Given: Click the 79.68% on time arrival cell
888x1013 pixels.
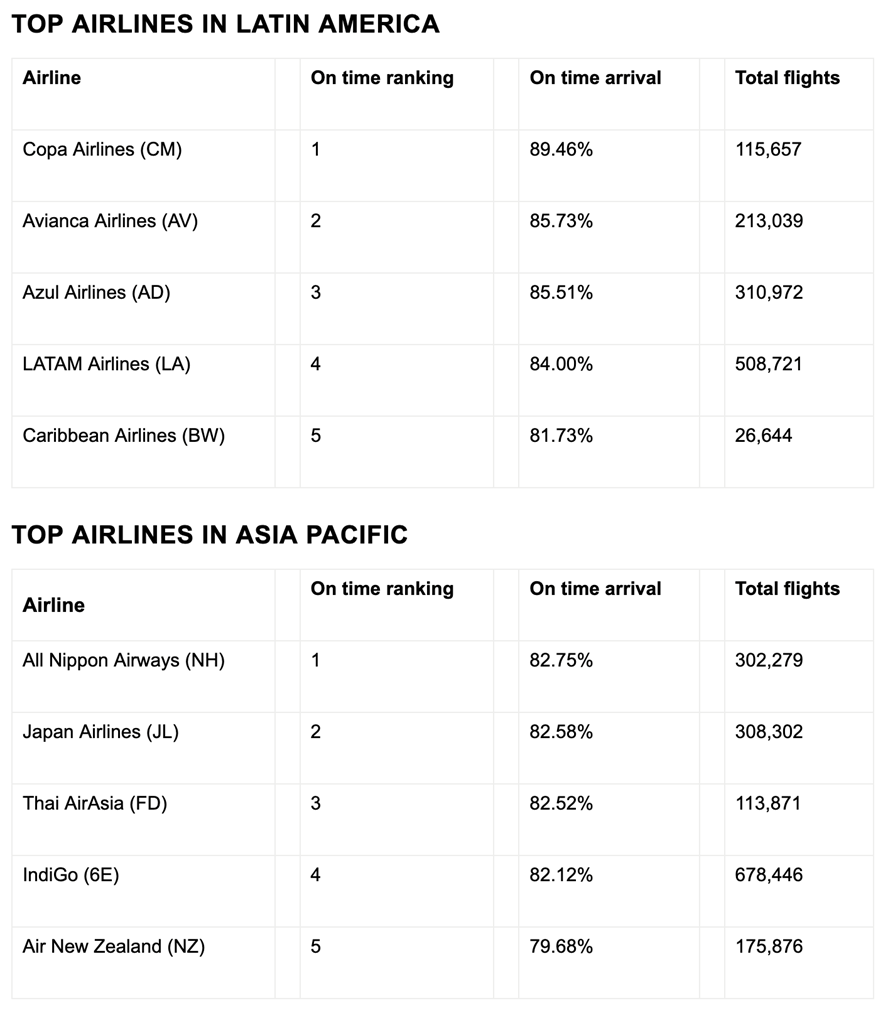Looking at the screenshot, I should 561,947.
